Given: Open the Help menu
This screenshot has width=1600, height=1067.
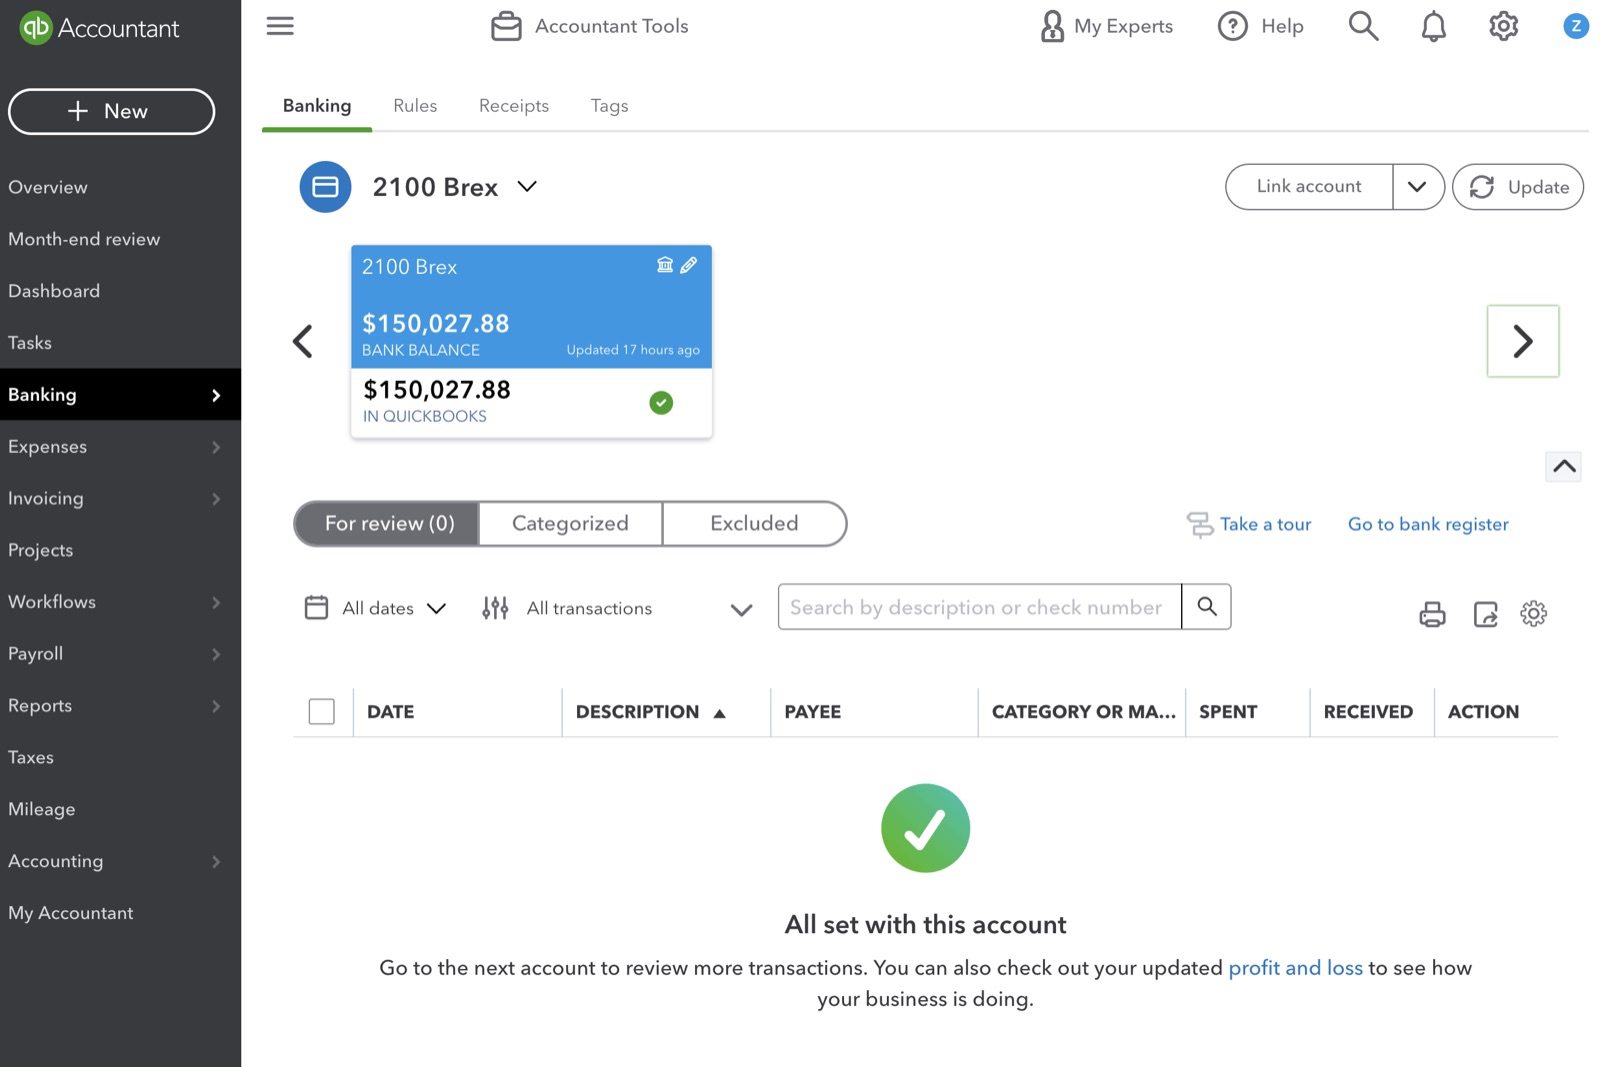Looking at the screenshot, I should tap(1260, 26).
